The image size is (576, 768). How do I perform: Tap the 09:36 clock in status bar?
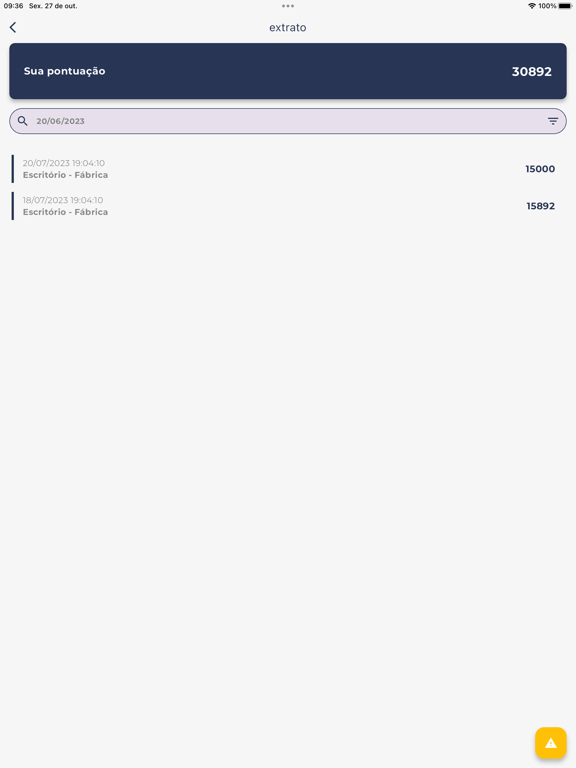[x=13, y=6]
